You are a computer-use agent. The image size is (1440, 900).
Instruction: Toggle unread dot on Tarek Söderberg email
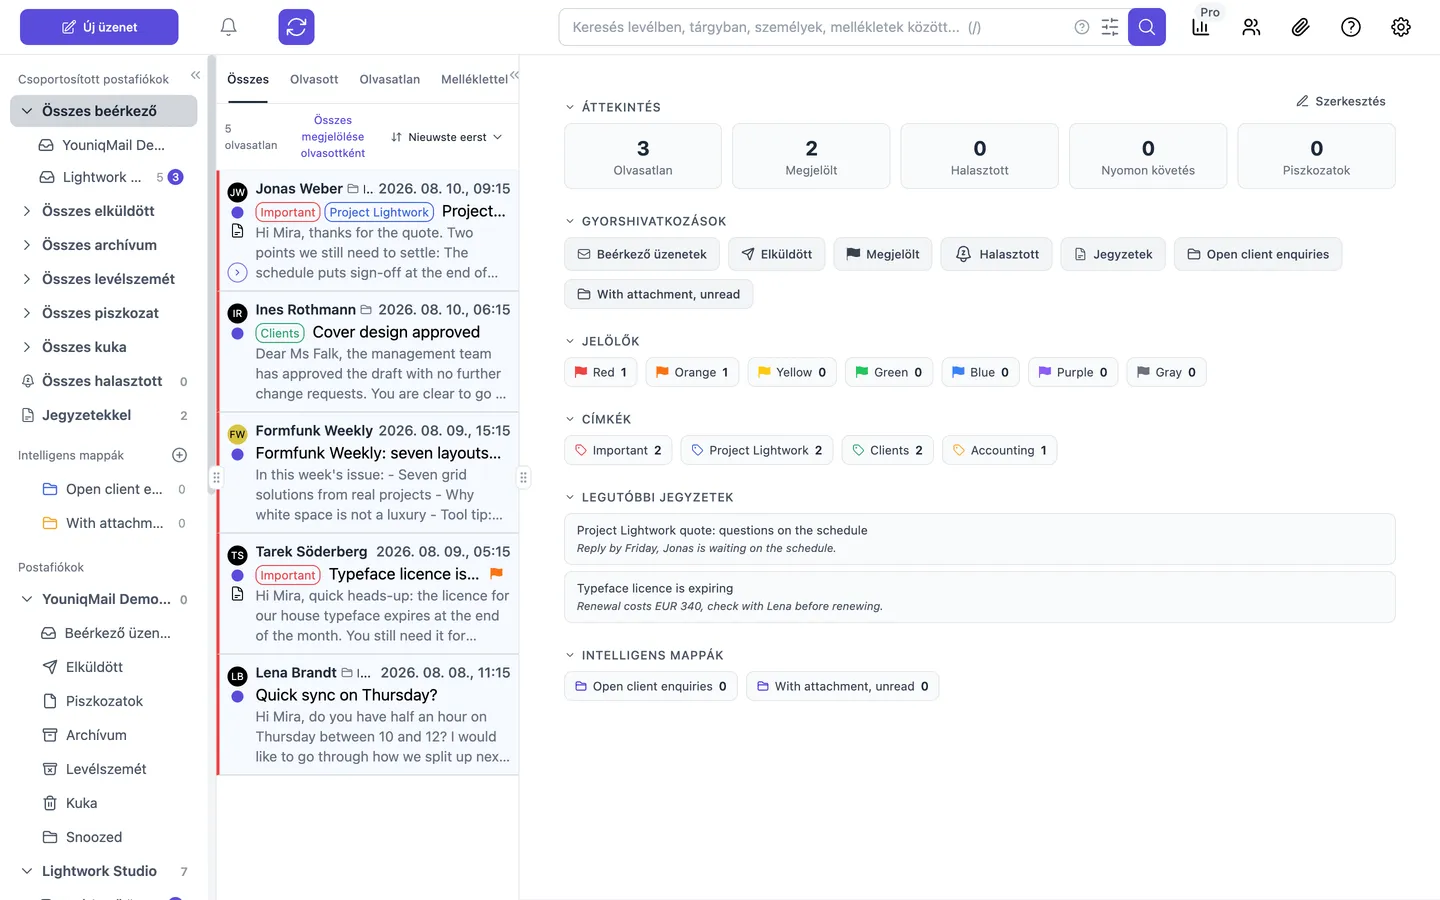point(237,575)
